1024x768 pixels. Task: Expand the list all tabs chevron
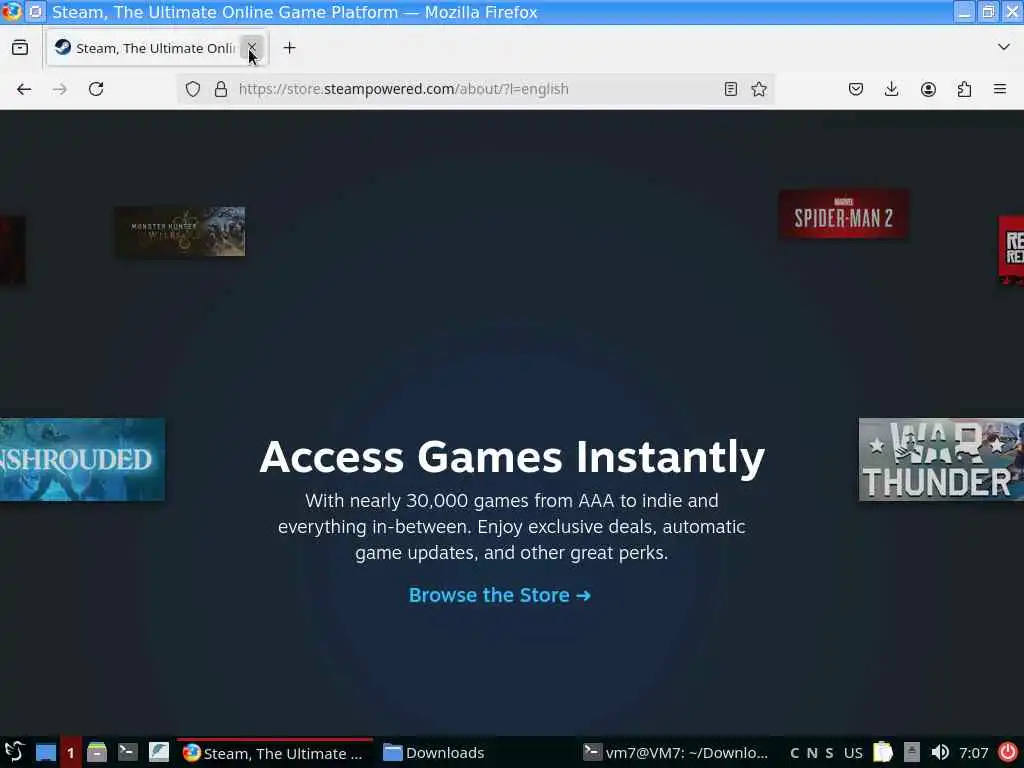1004,47
